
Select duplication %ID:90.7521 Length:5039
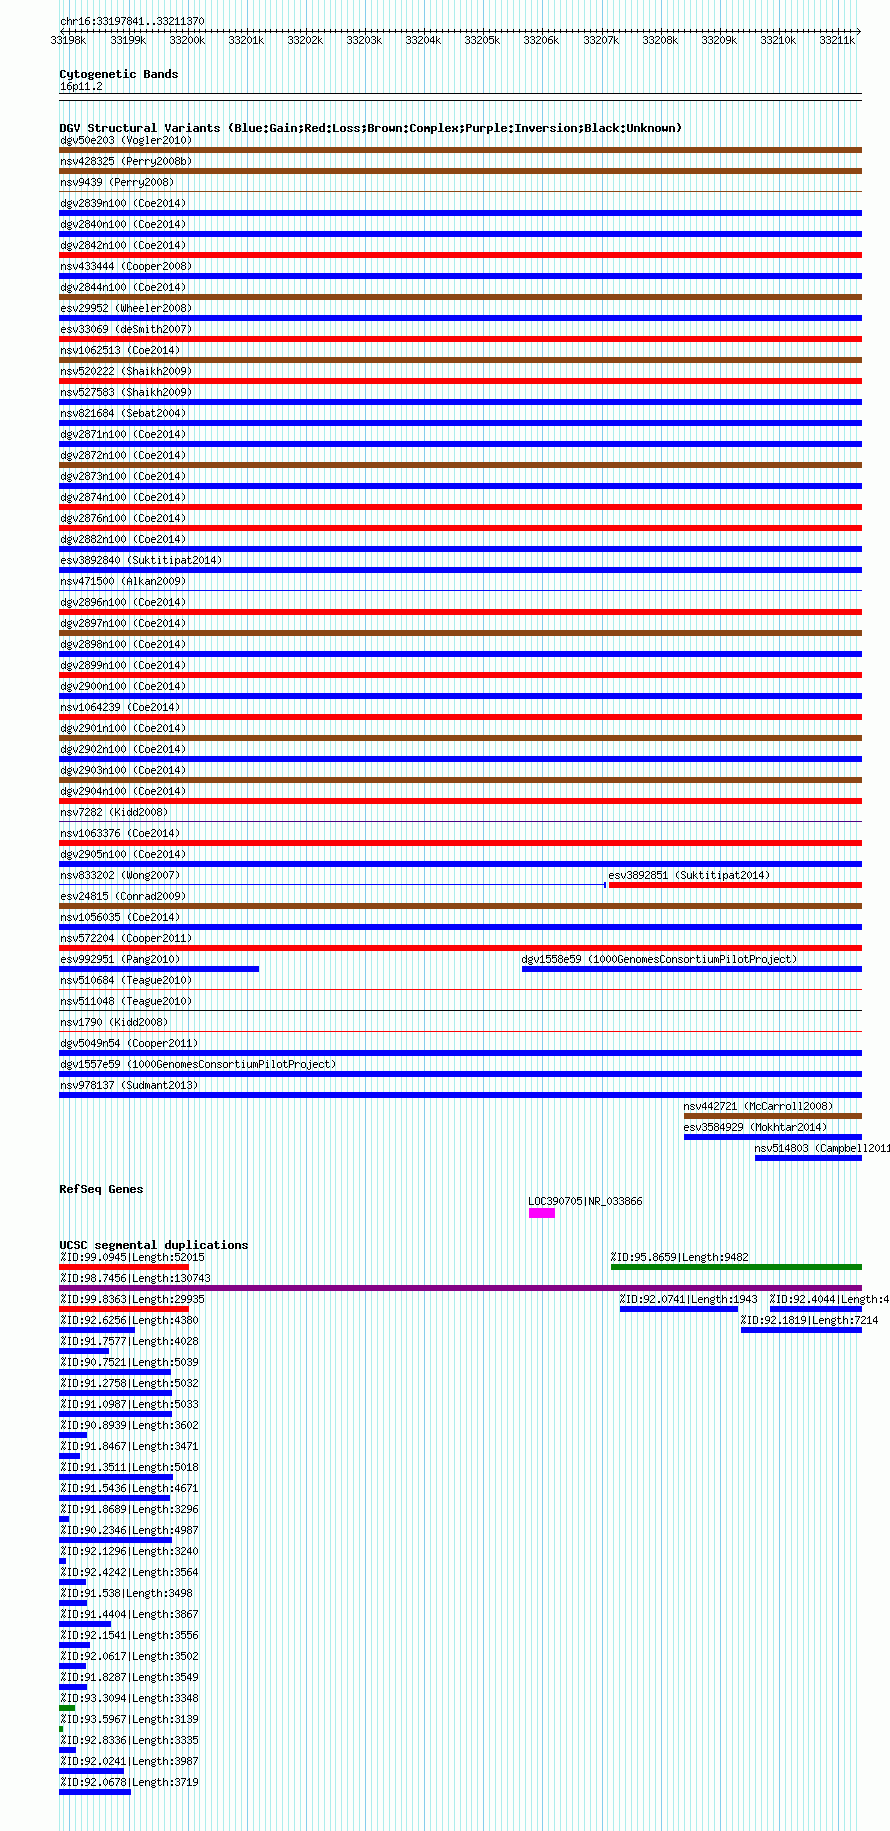(x=129, y=1362)
